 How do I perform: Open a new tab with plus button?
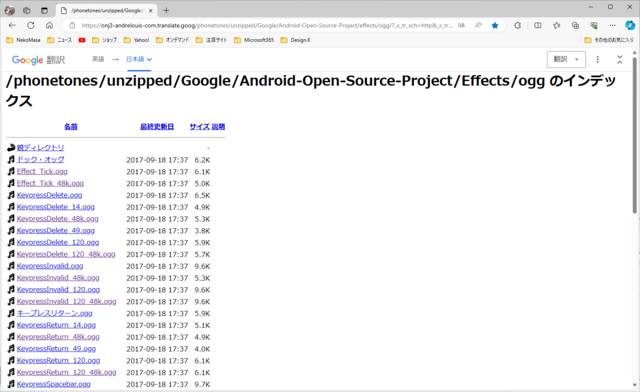tap(166, 11)
